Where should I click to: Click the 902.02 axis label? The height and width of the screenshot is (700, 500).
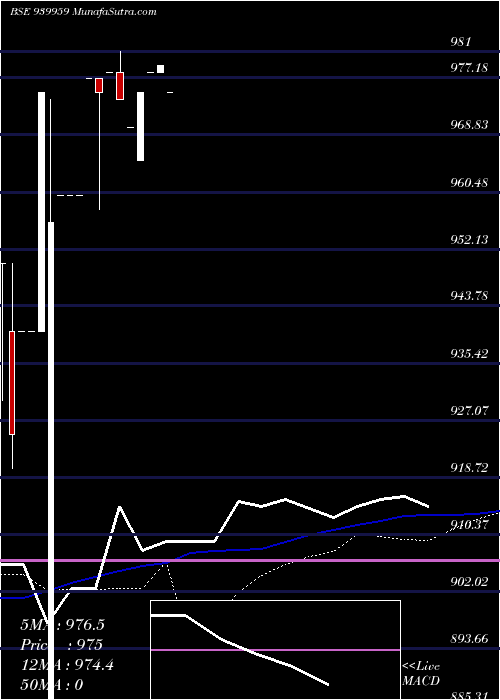tap(469, 582)
